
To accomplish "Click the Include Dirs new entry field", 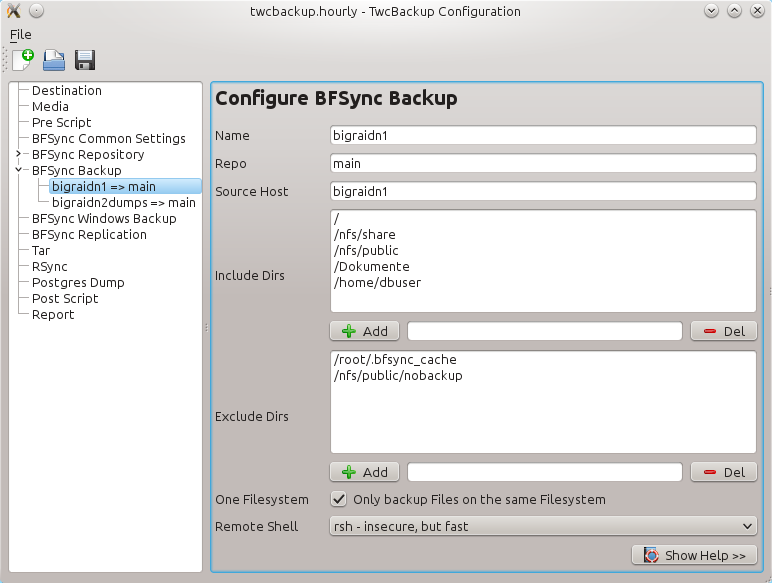I will (x=545, y=331).
